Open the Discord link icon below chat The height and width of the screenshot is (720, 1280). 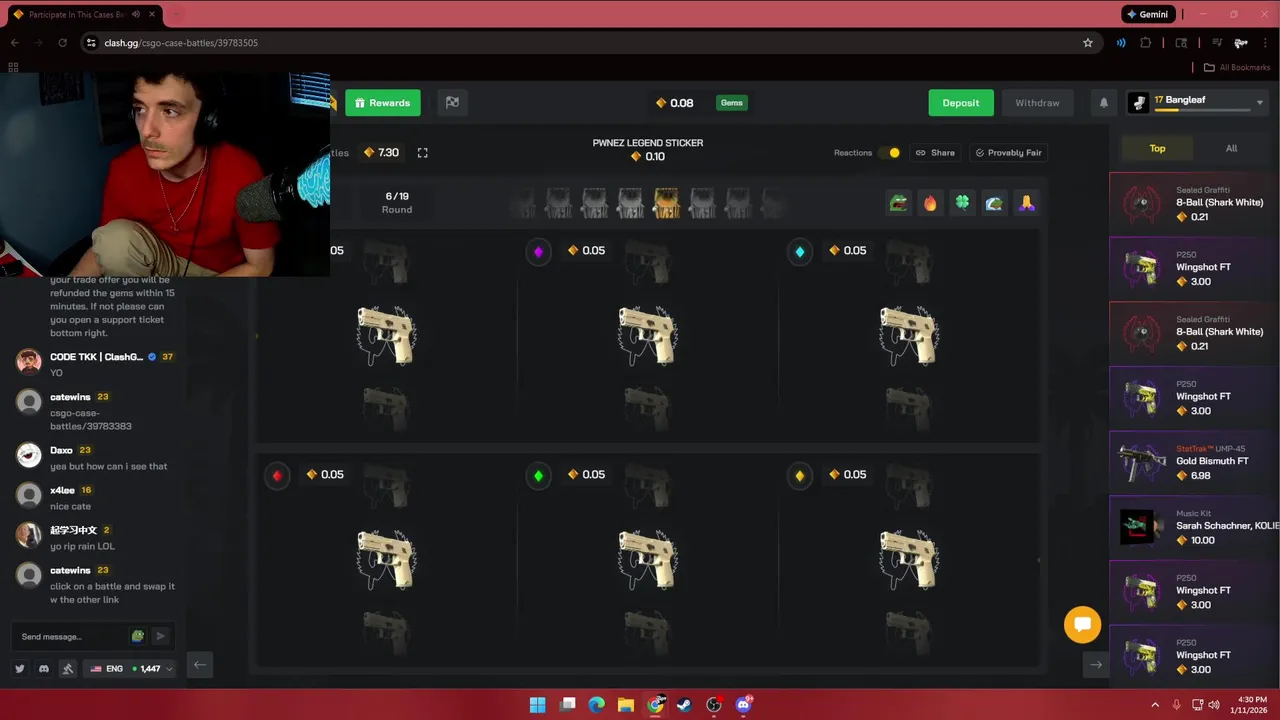coord(44,669)
